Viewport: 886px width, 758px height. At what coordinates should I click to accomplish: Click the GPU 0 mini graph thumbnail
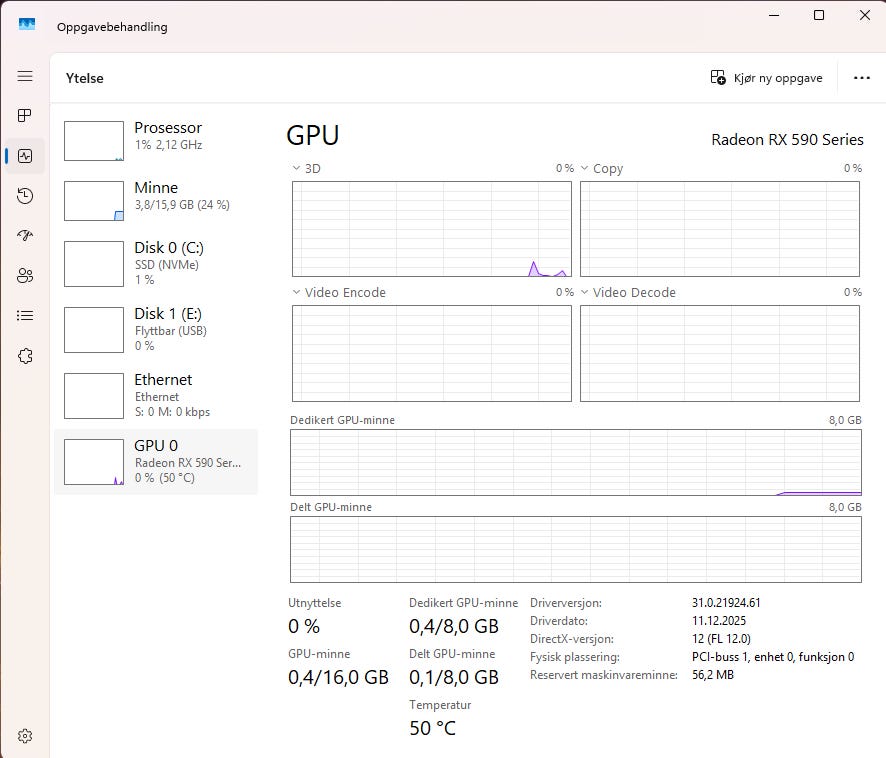[94, 462]
